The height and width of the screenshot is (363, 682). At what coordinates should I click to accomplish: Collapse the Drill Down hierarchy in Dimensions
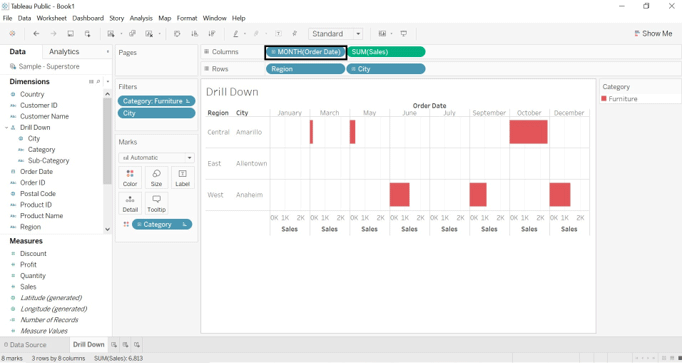7,128
